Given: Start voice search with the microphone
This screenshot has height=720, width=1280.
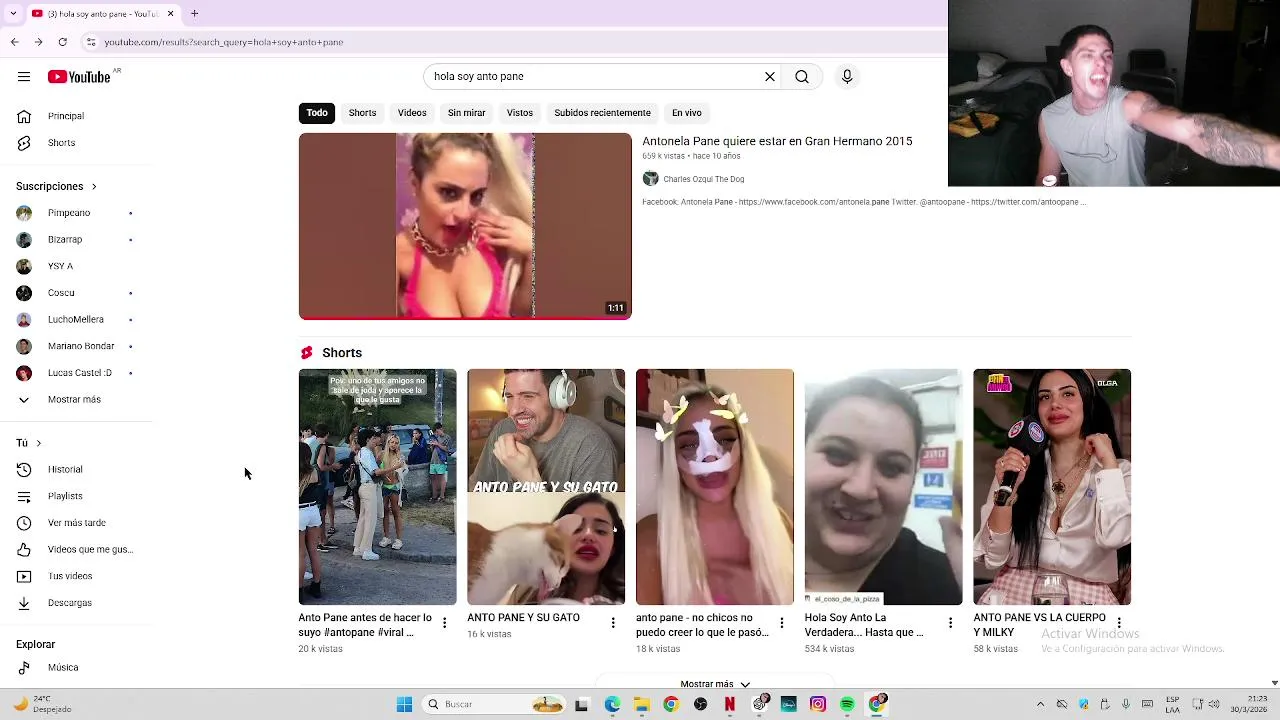Looking at the screenshot, I should [847, 77].
